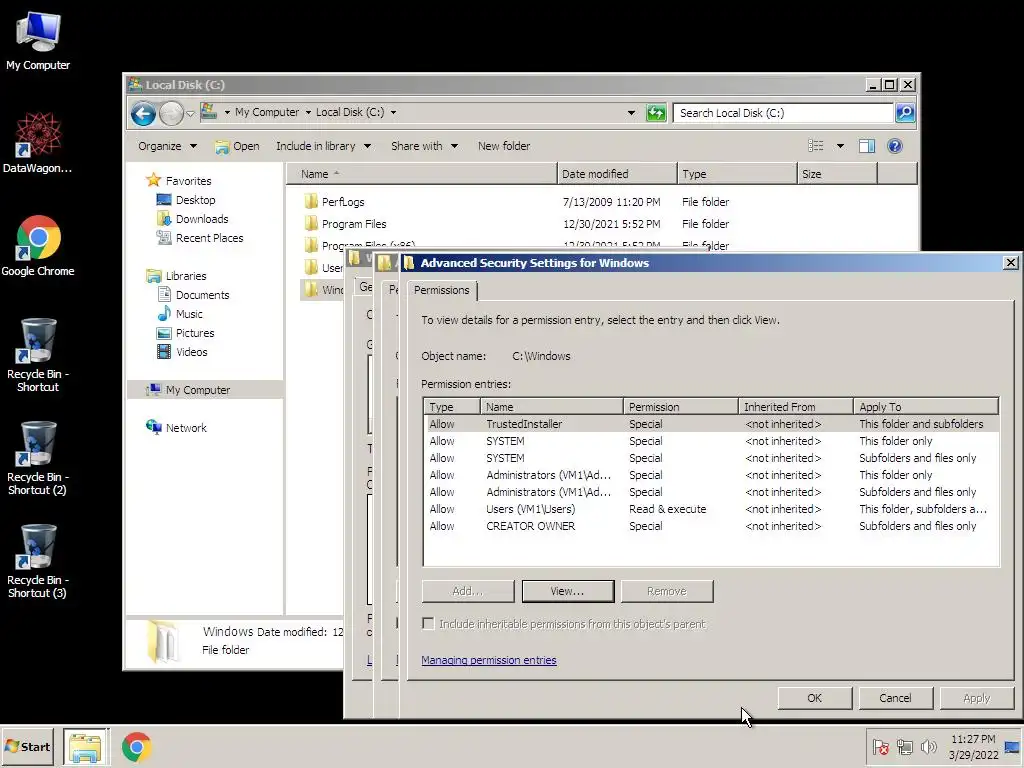Select SYSTEM entry for This folder only
1024x768 pixels.
(x=711, y=441)
